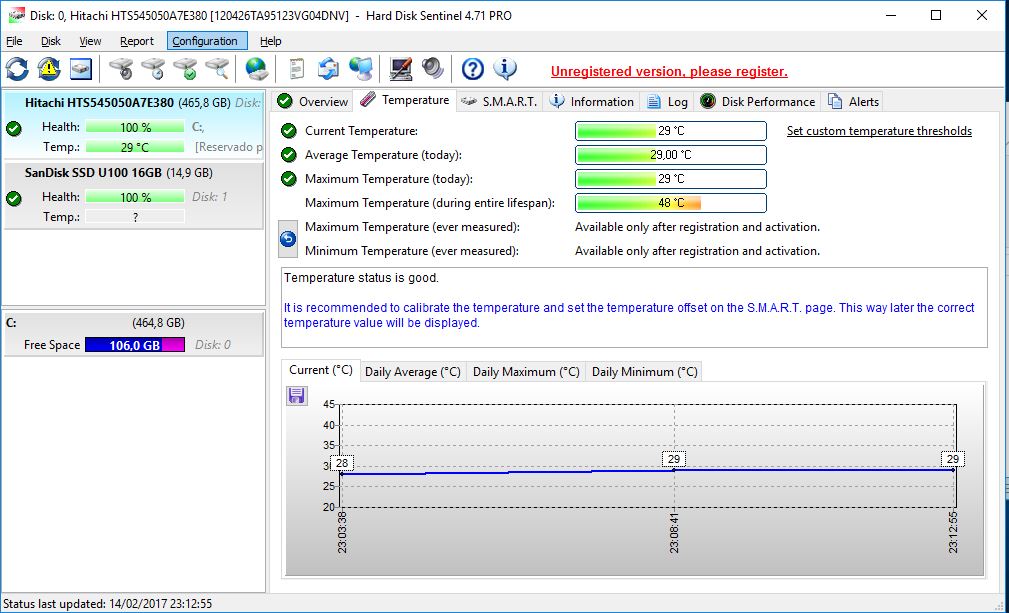Click the globe with disk toolbar icon

[257, 69]
